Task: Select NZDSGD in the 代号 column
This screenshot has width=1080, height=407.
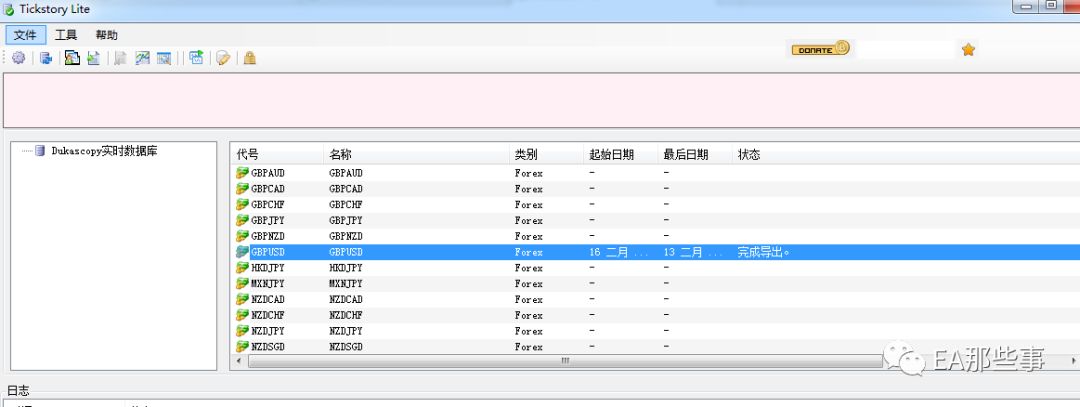Action: [x=268, y=348]
